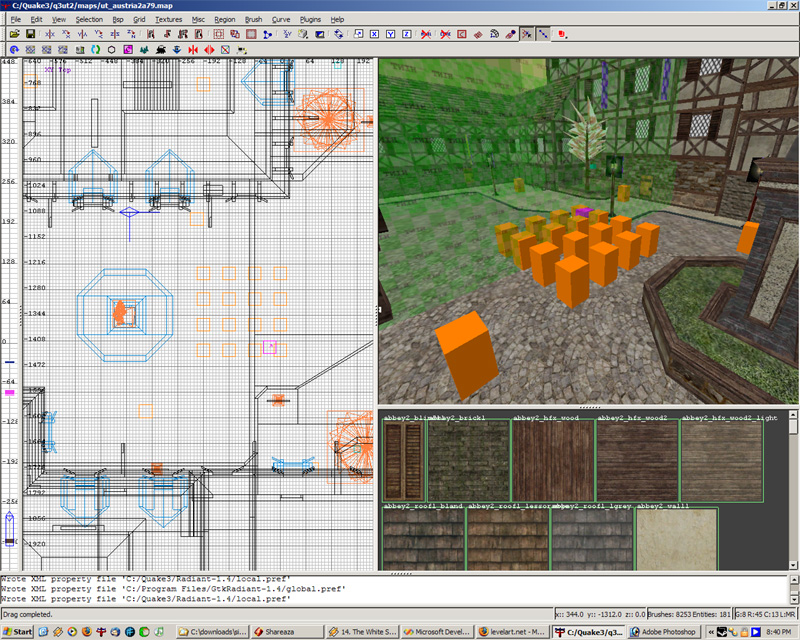Click the 'Brushes: 8253 Entities: 181' status text

point(689,614)
